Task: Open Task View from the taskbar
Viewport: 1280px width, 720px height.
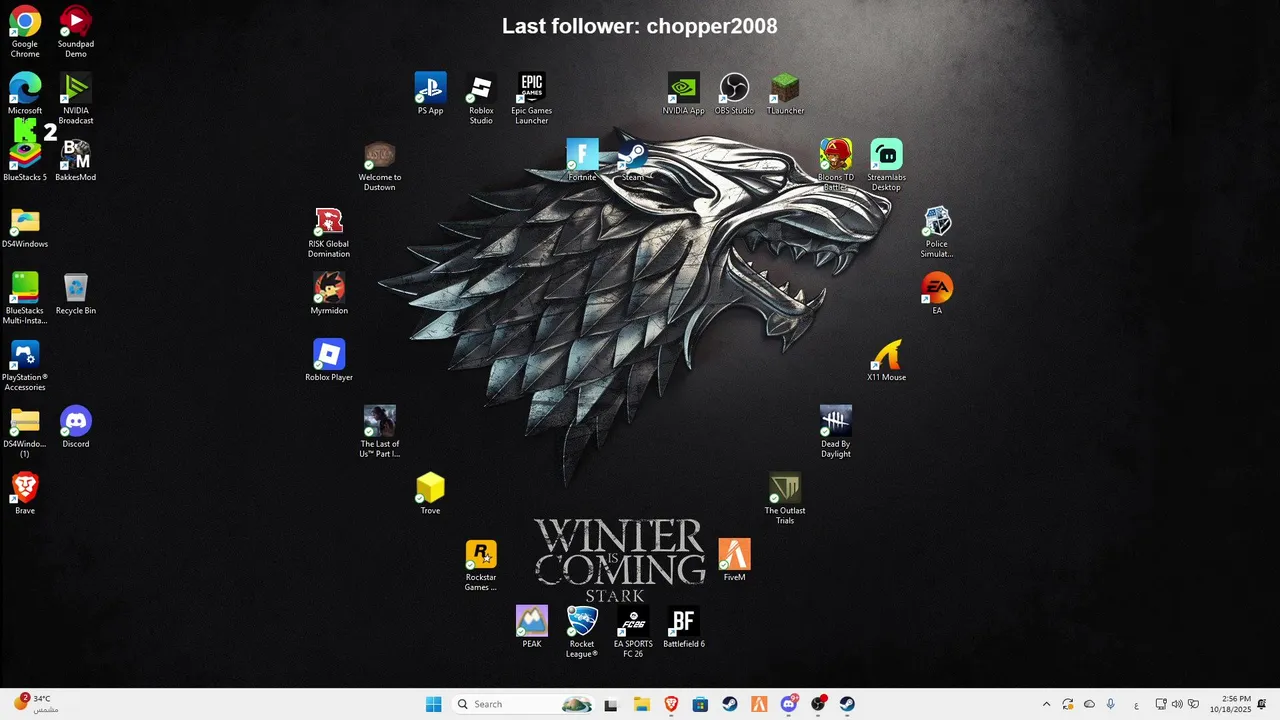Action: tap(611, 704)
